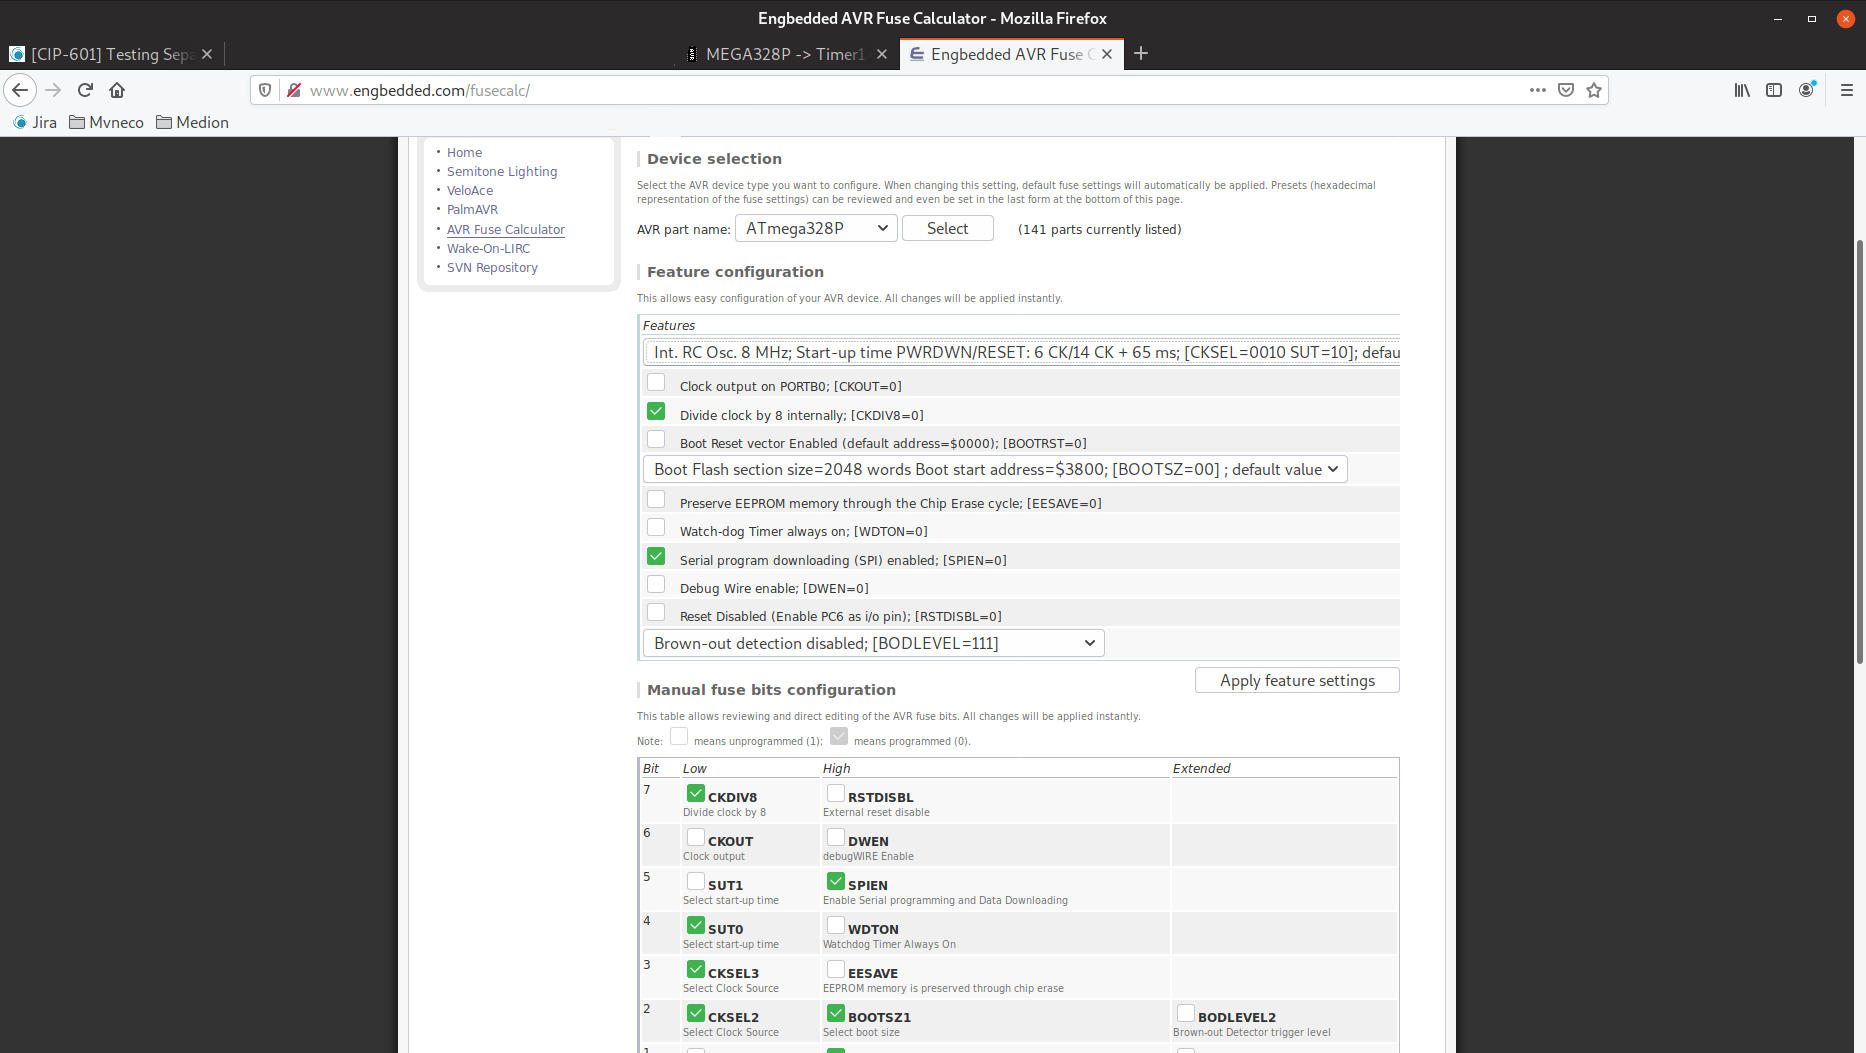1866x1053 pixels.
Task: Go forward using browser forward arrow
Action: coord(53,90)
